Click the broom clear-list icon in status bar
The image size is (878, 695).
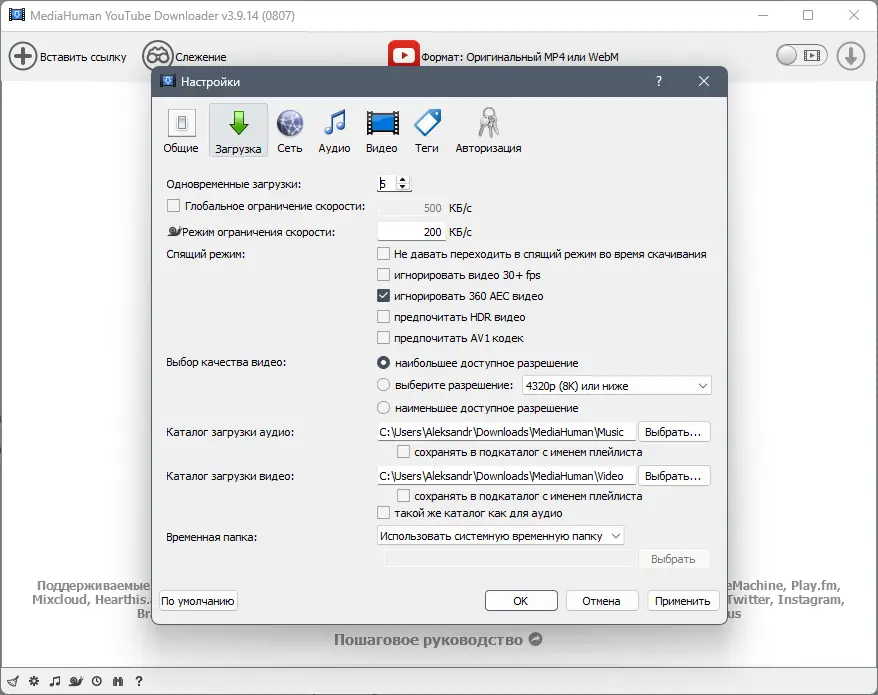click(13, 681)
